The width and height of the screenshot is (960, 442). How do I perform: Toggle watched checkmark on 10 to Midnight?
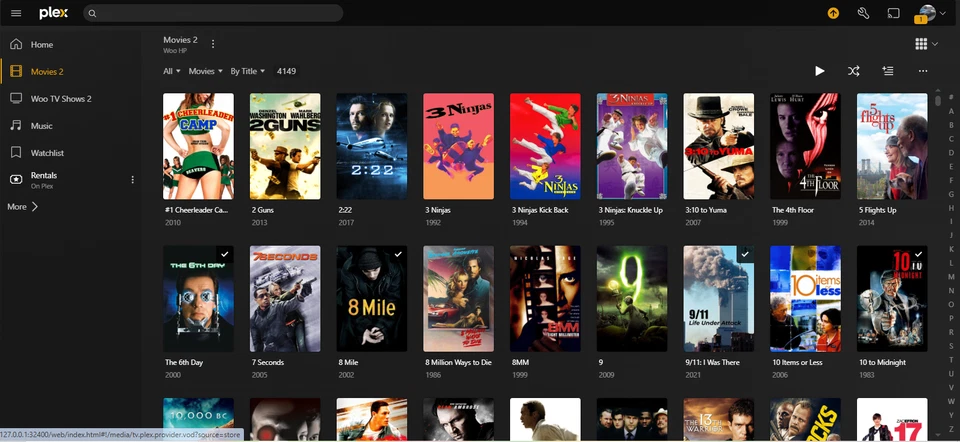click(x=918, y=254)
